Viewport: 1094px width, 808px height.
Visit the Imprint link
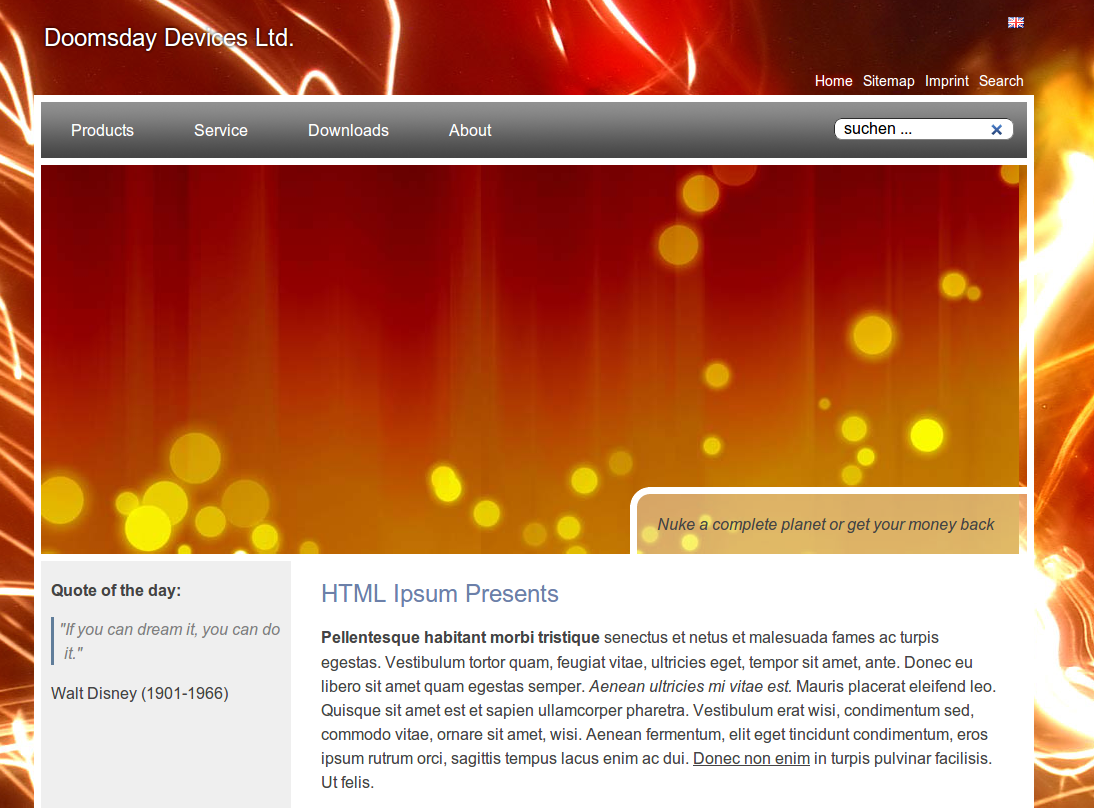coord(947,81)
